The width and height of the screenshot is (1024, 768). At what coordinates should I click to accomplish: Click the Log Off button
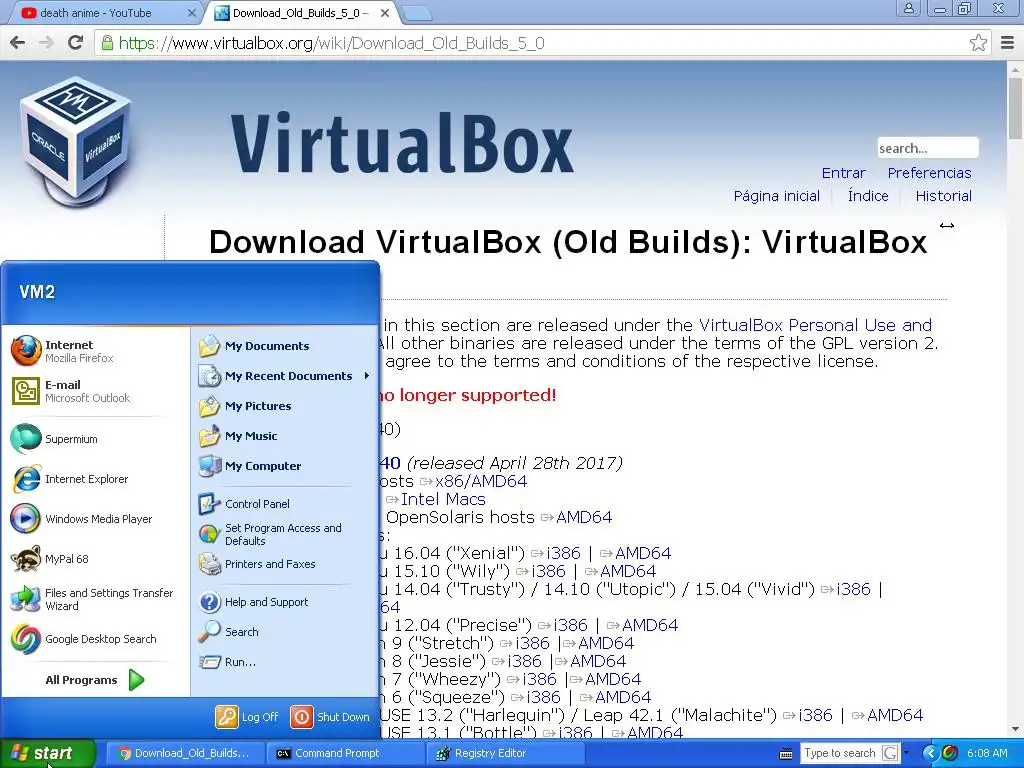click(x=247, y=716)
